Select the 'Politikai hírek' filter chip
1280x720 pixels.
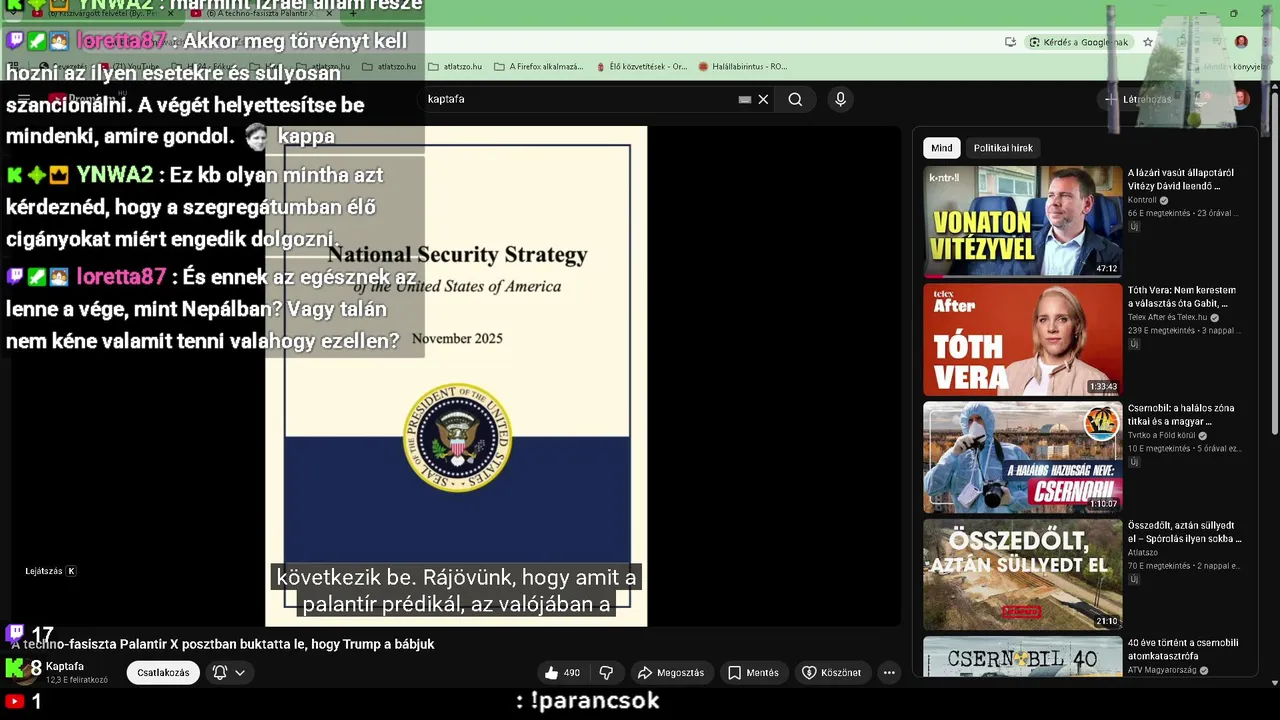(x=1003, y=148)
